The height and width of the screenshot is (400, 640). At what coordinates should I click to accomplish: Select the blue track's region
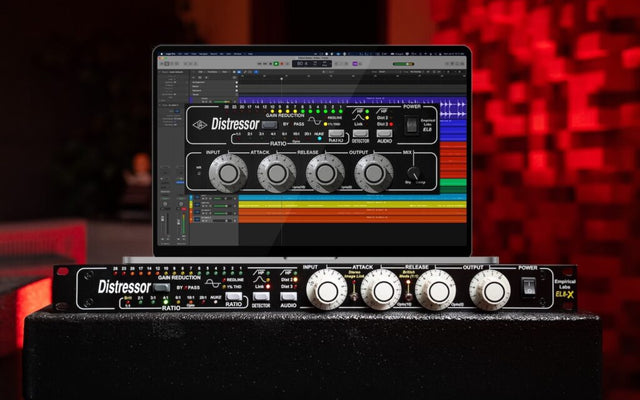[352, 197]
